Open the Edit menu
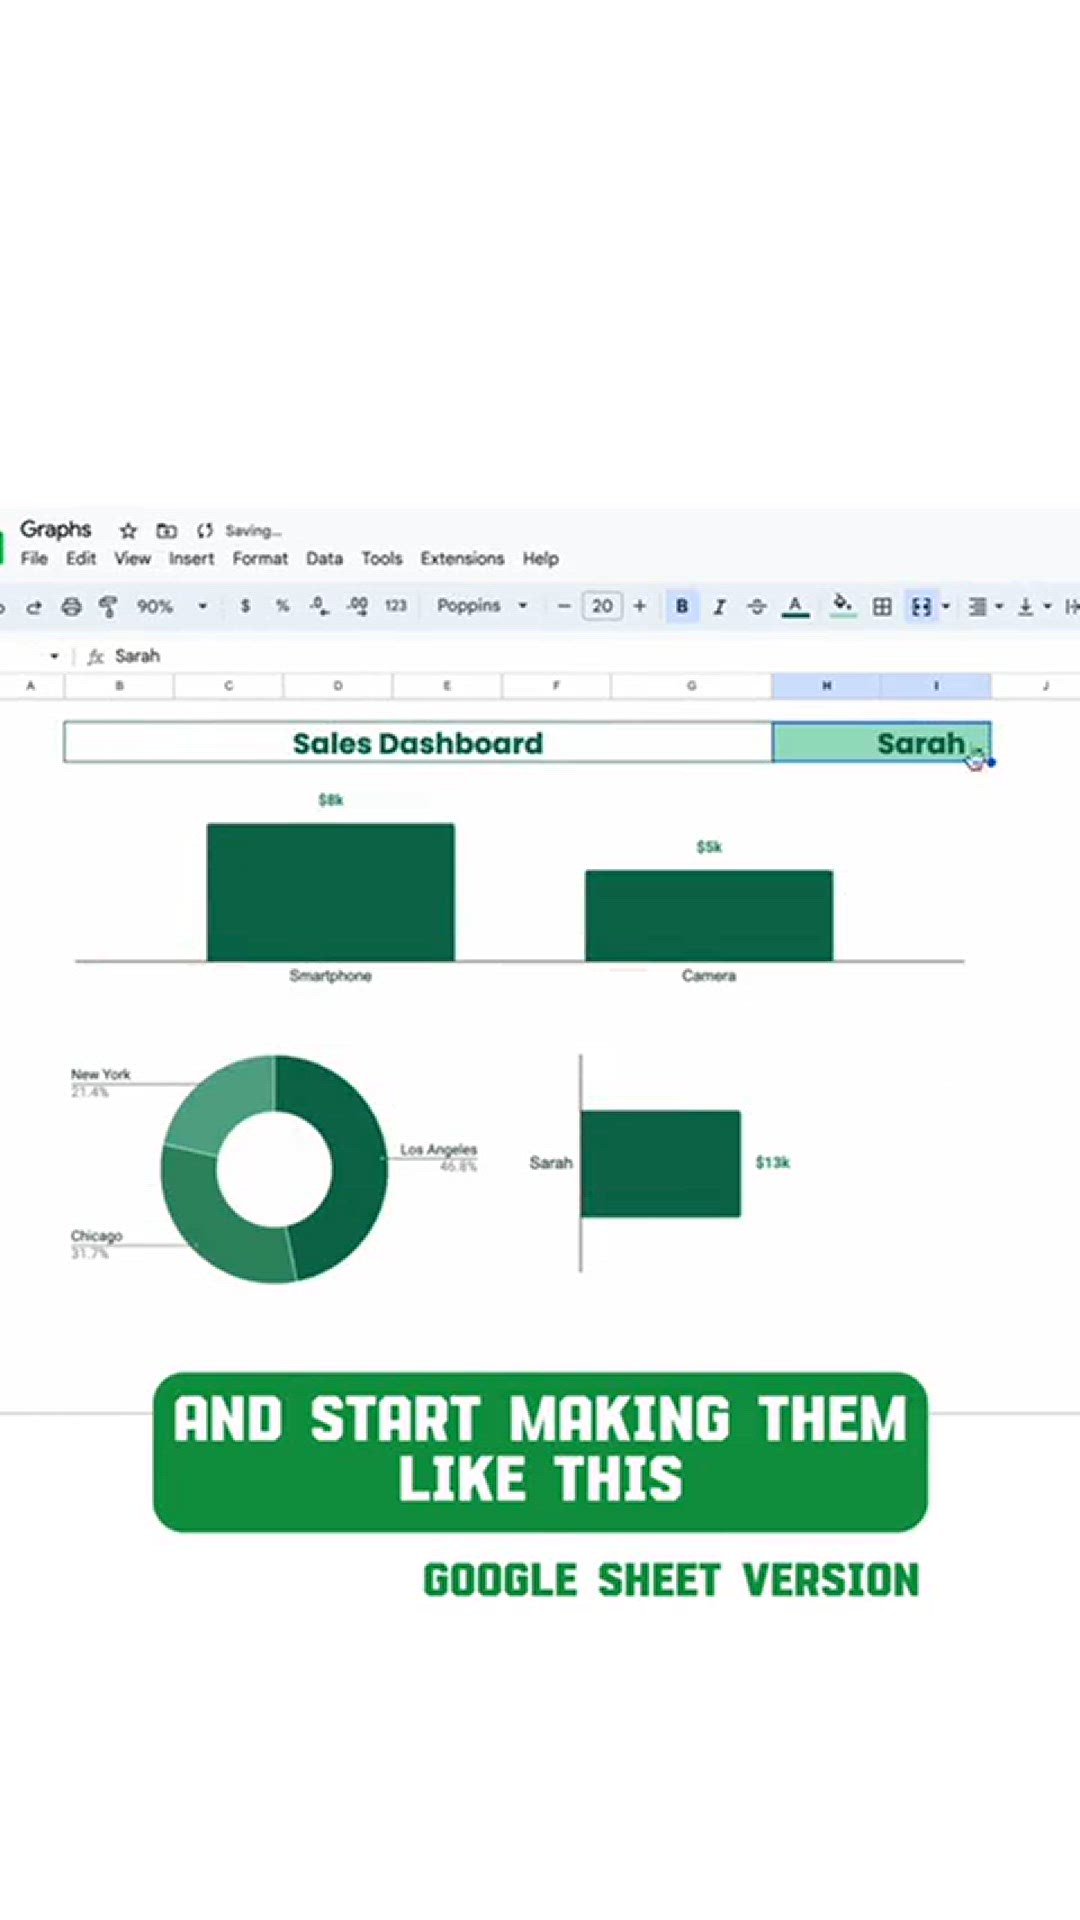This screenshot has height=1920, width=1080. point(81,558)
